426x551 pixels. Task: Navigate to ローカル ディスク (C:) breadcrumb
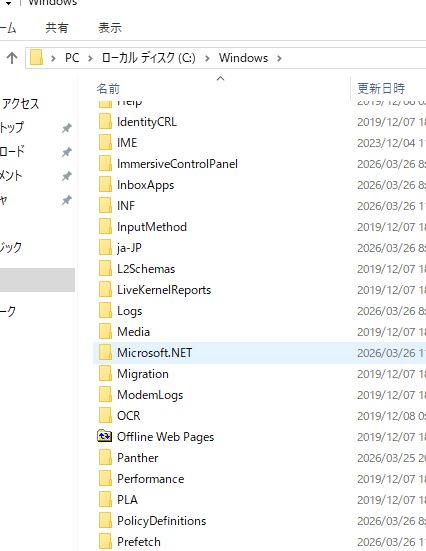click(x=149, y=58)
